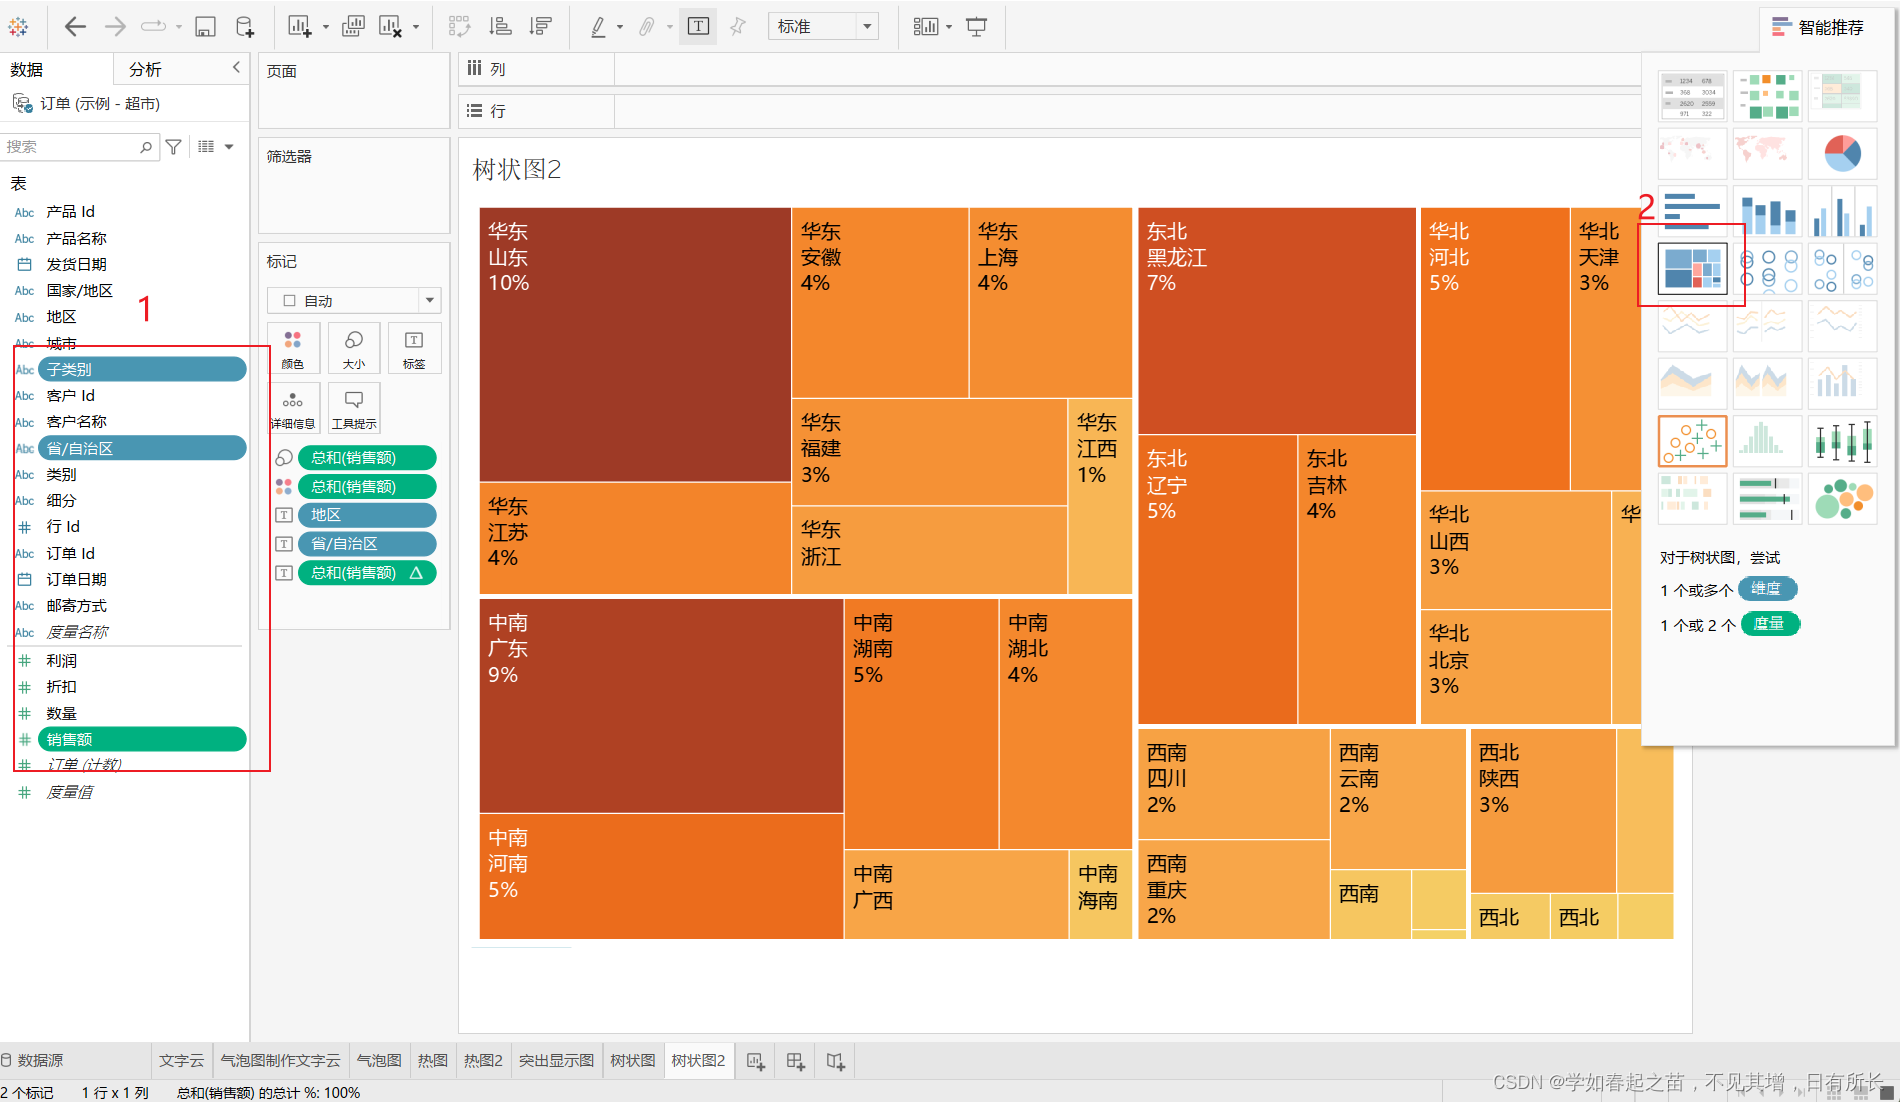The width and height of the screenshot is (1900, 1102).
Task: Click the new worksheet chart icon
Action: coord(299,27)
